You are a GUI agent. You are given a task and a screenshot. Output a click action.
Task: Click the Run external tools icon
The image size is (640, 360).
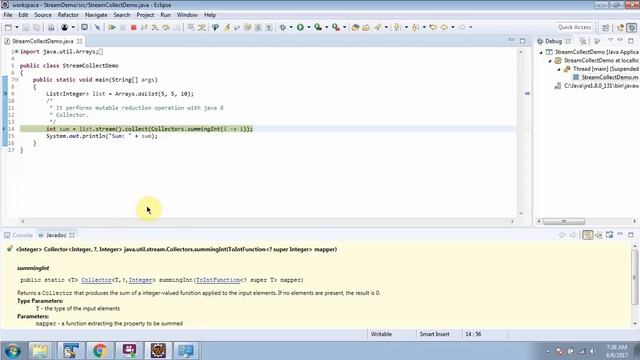pyautogui.click(x=336, y=27)
